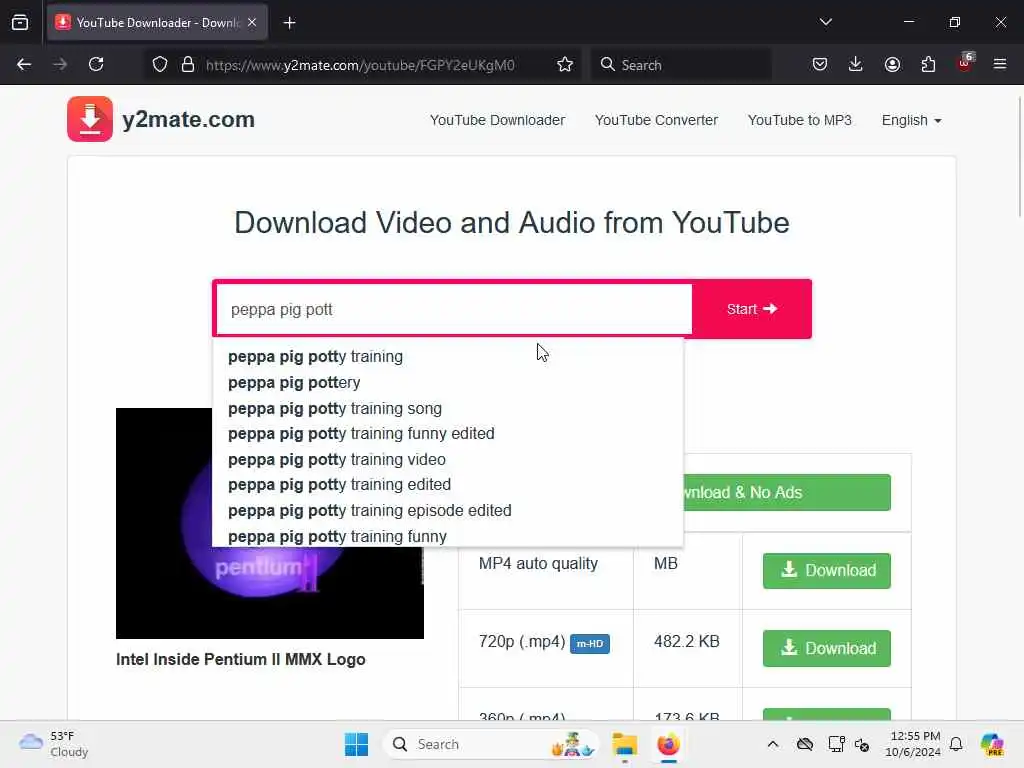Open the notifications bell in system tray
Screen dimensions: 1024x768
(x=956, y=744)
